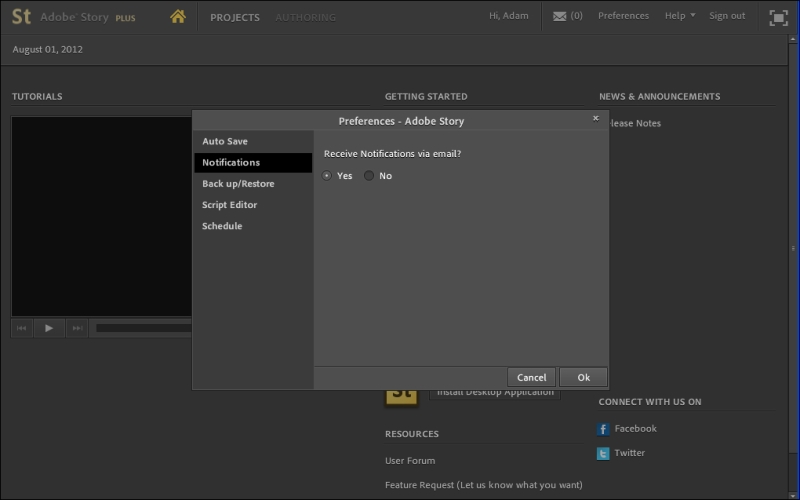Click the TUTORIALS heading
This screenshot has width=800, height=500.
click(x=37, y=96)
